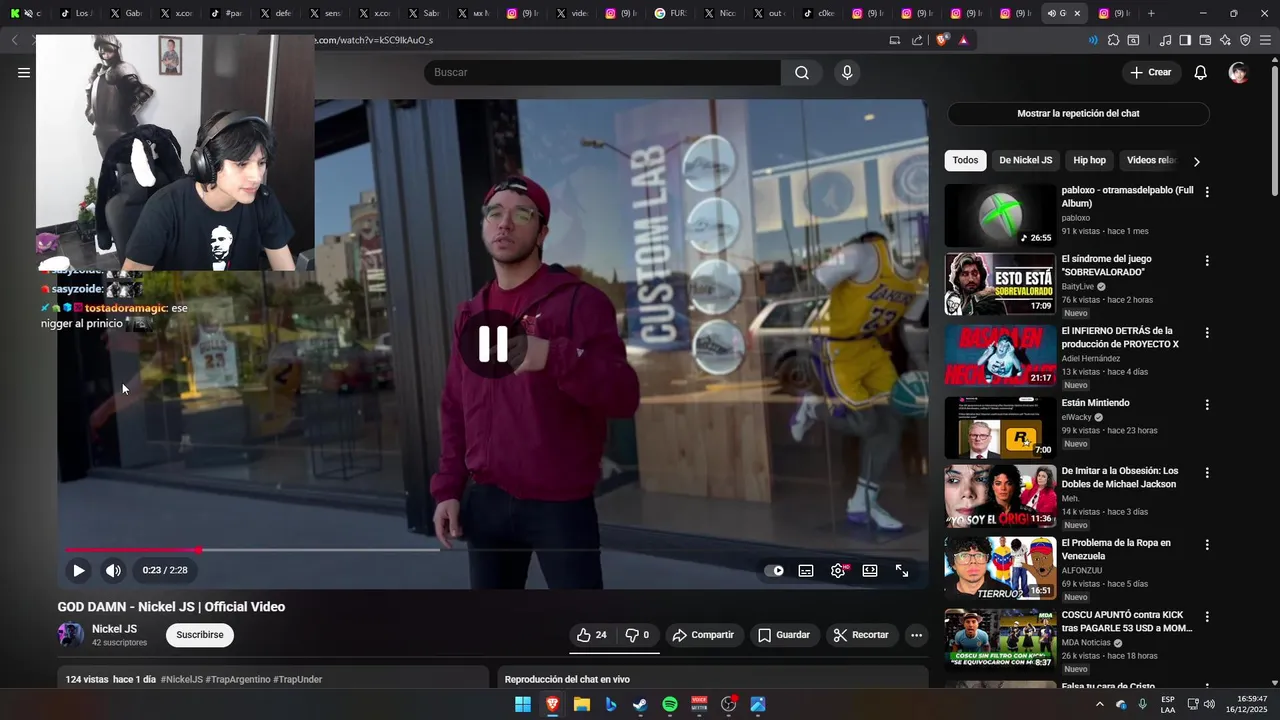Open options for El INFIERNO DETRÁS video
The height and width of the screenshot is (720, 1280).
(1207, 332)
